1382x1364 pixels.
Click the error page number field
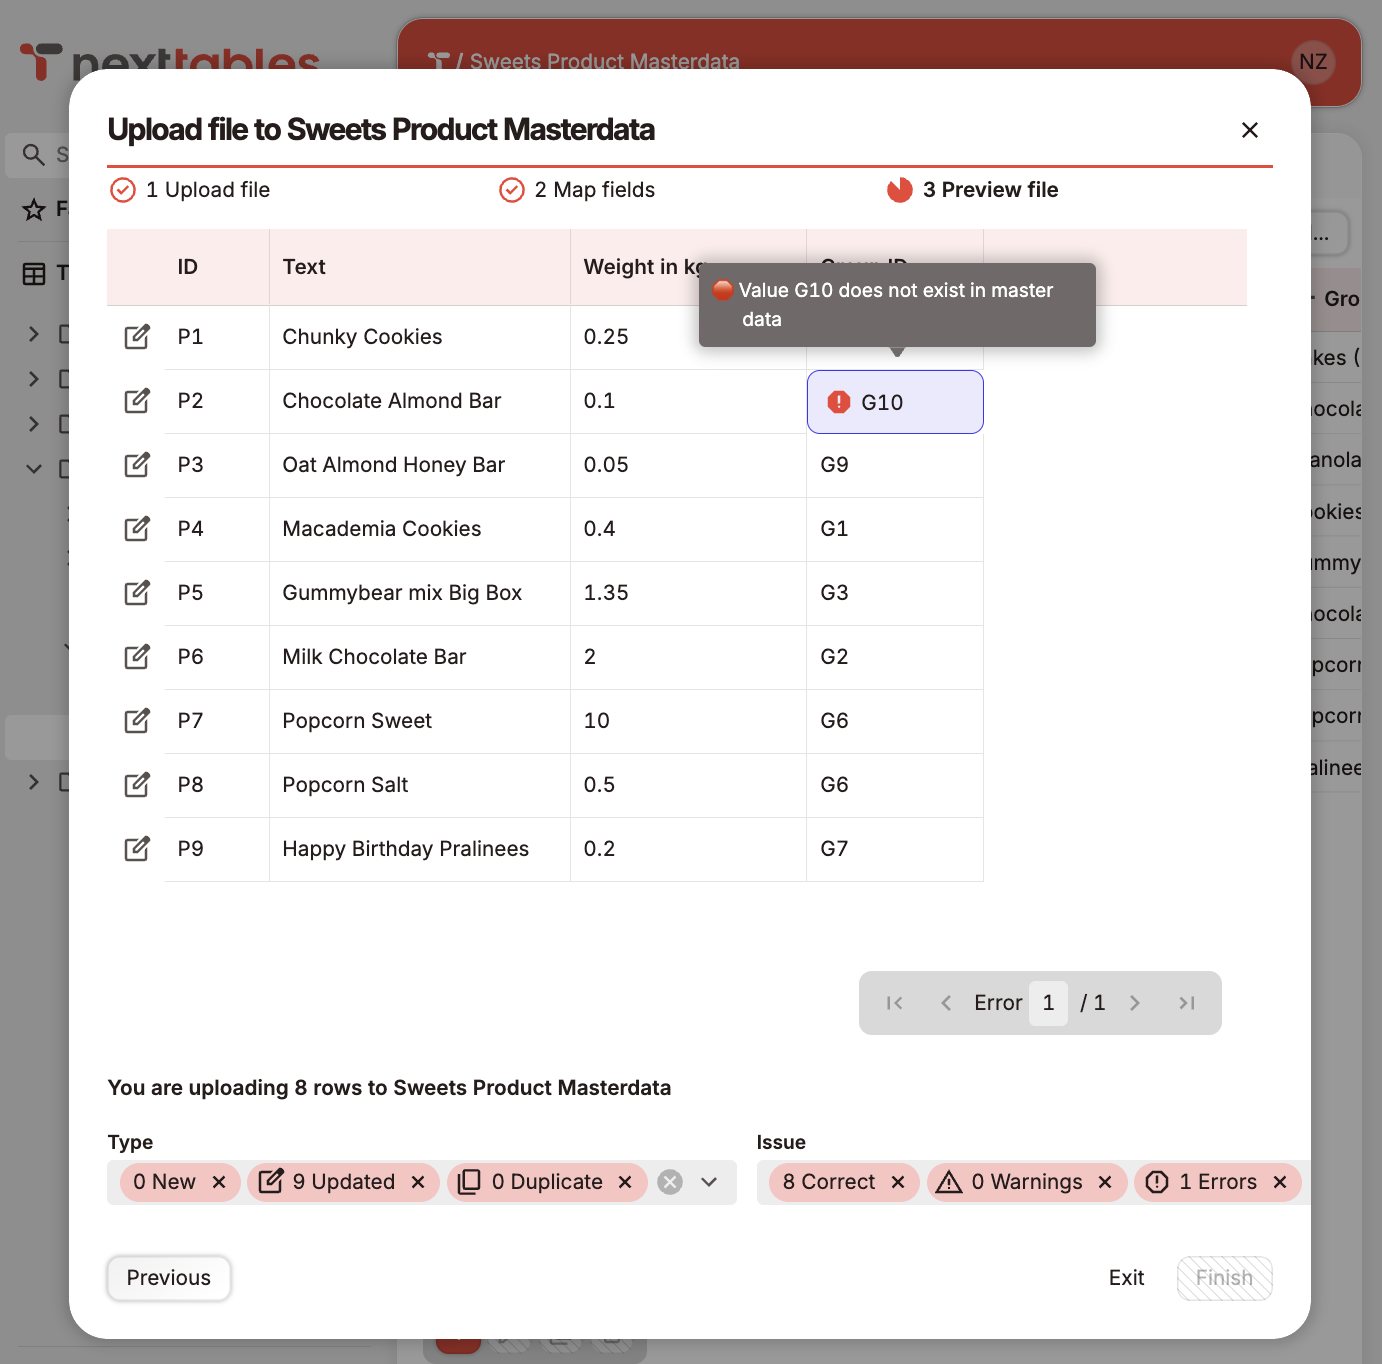point(1048,1003)
